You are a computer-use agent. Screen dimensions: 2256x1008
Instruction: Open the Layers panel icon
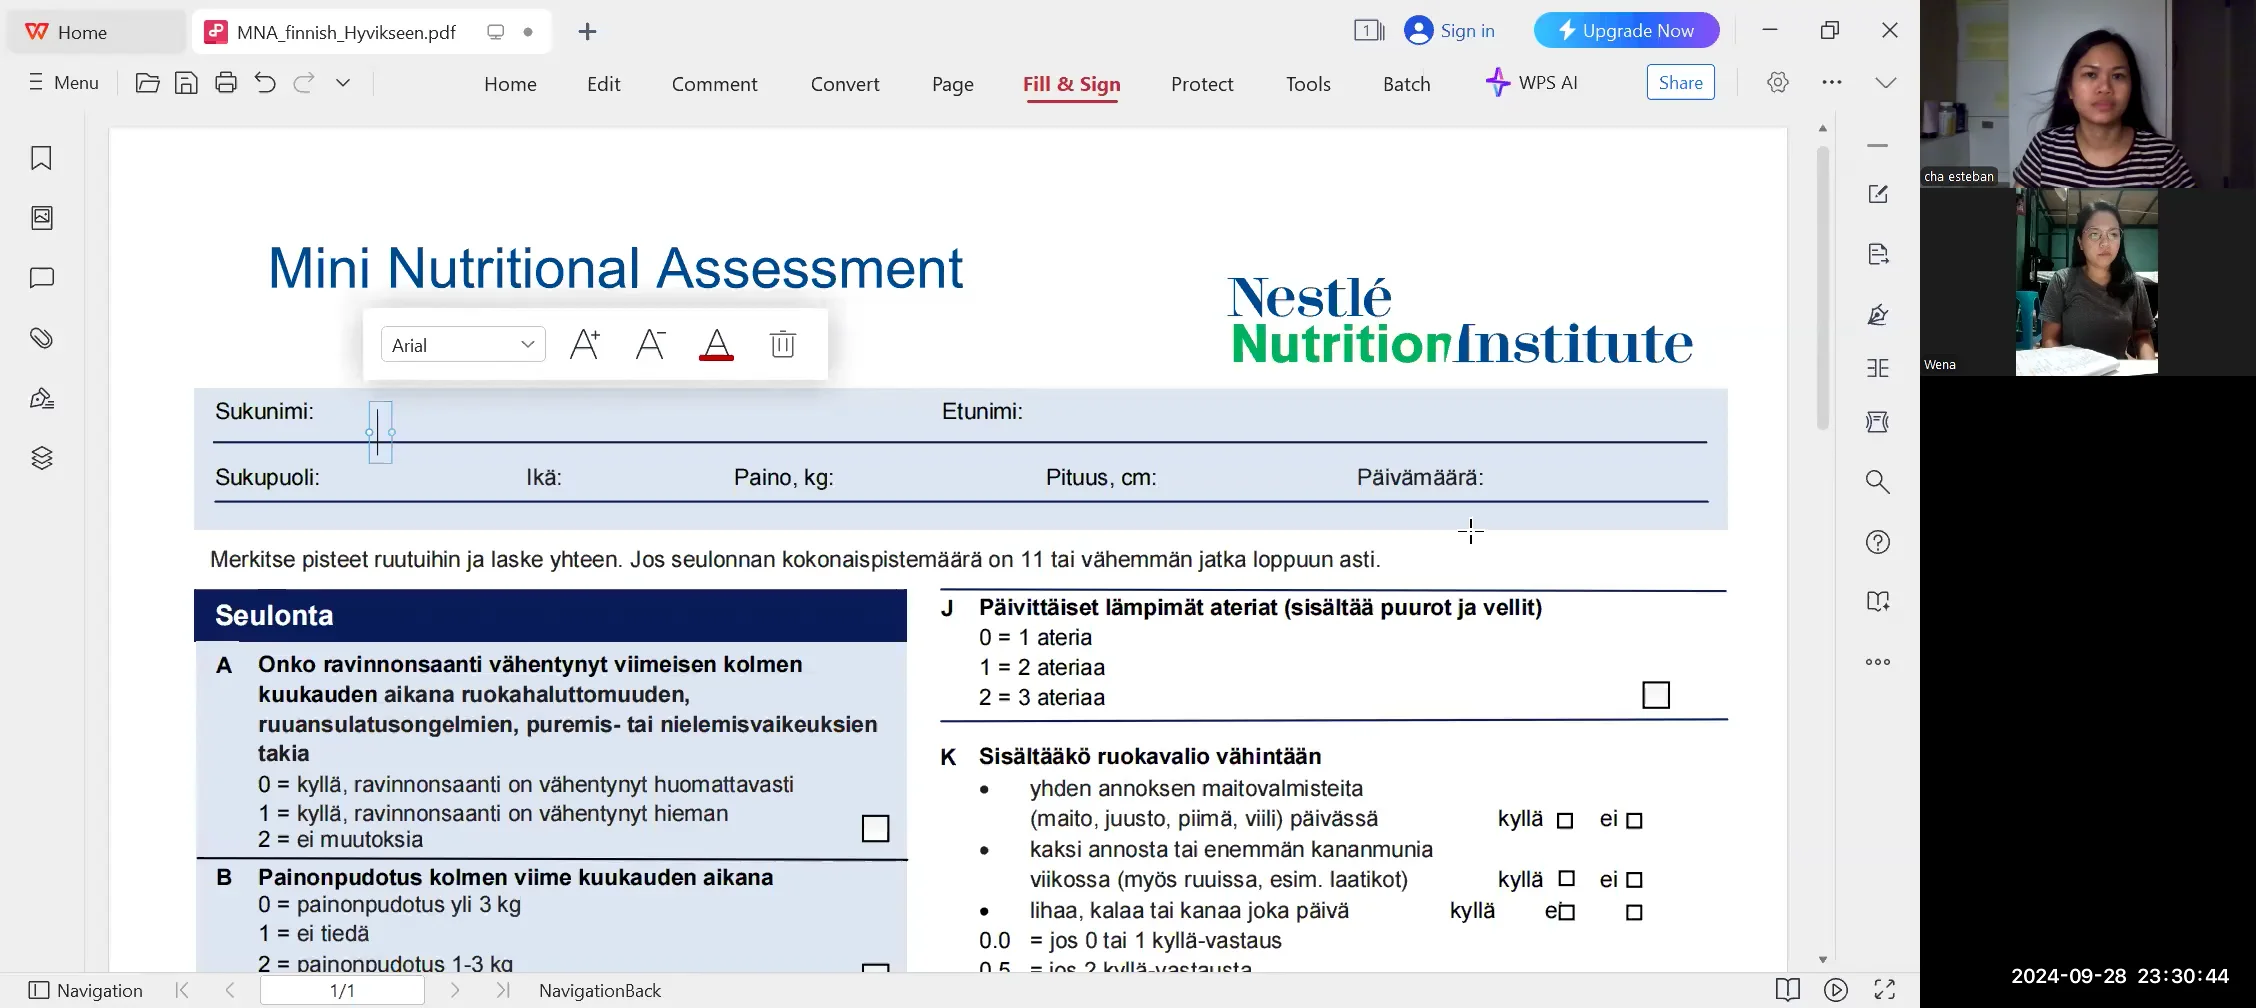pyautogui.click(x=41, y=457)
